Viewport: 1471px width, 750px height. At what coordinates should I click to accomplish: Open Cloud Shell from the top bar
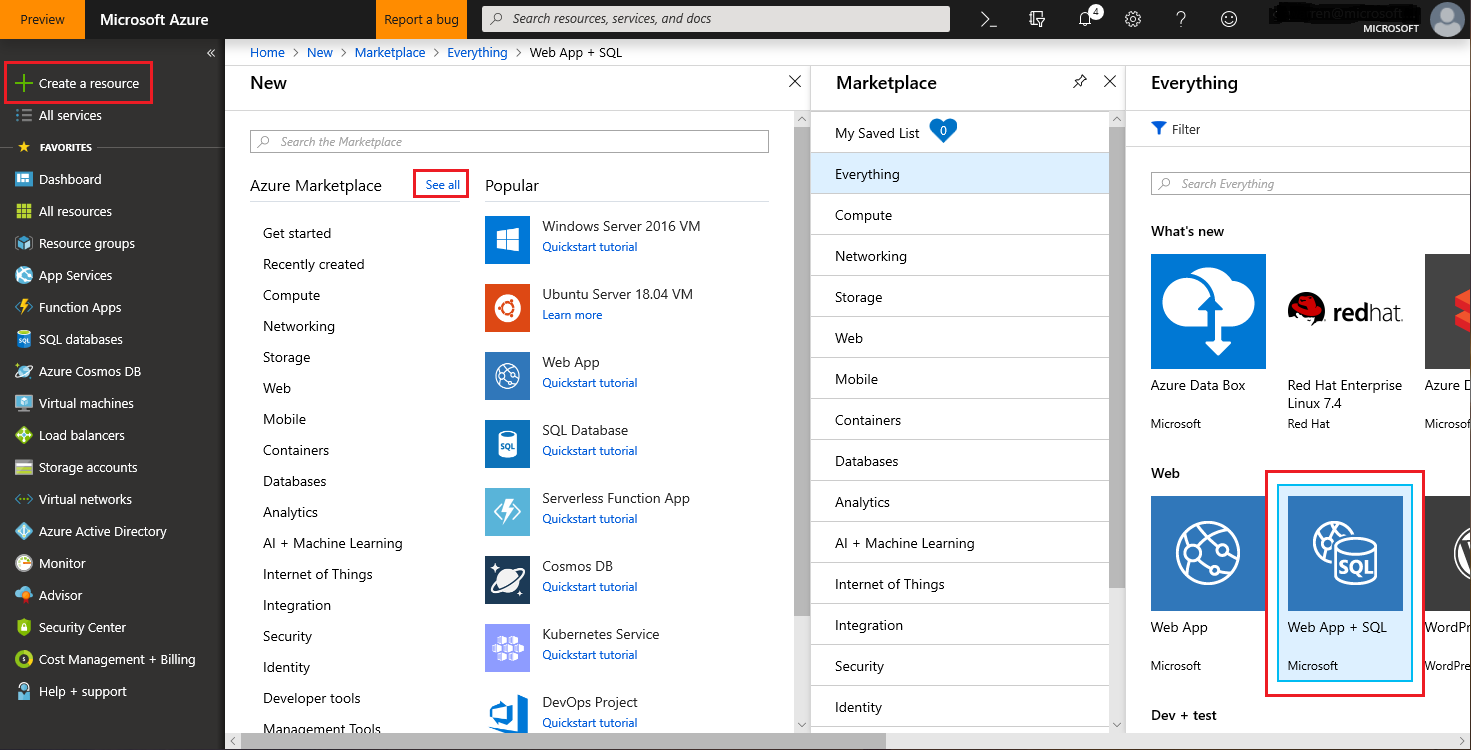click(988, 18)
